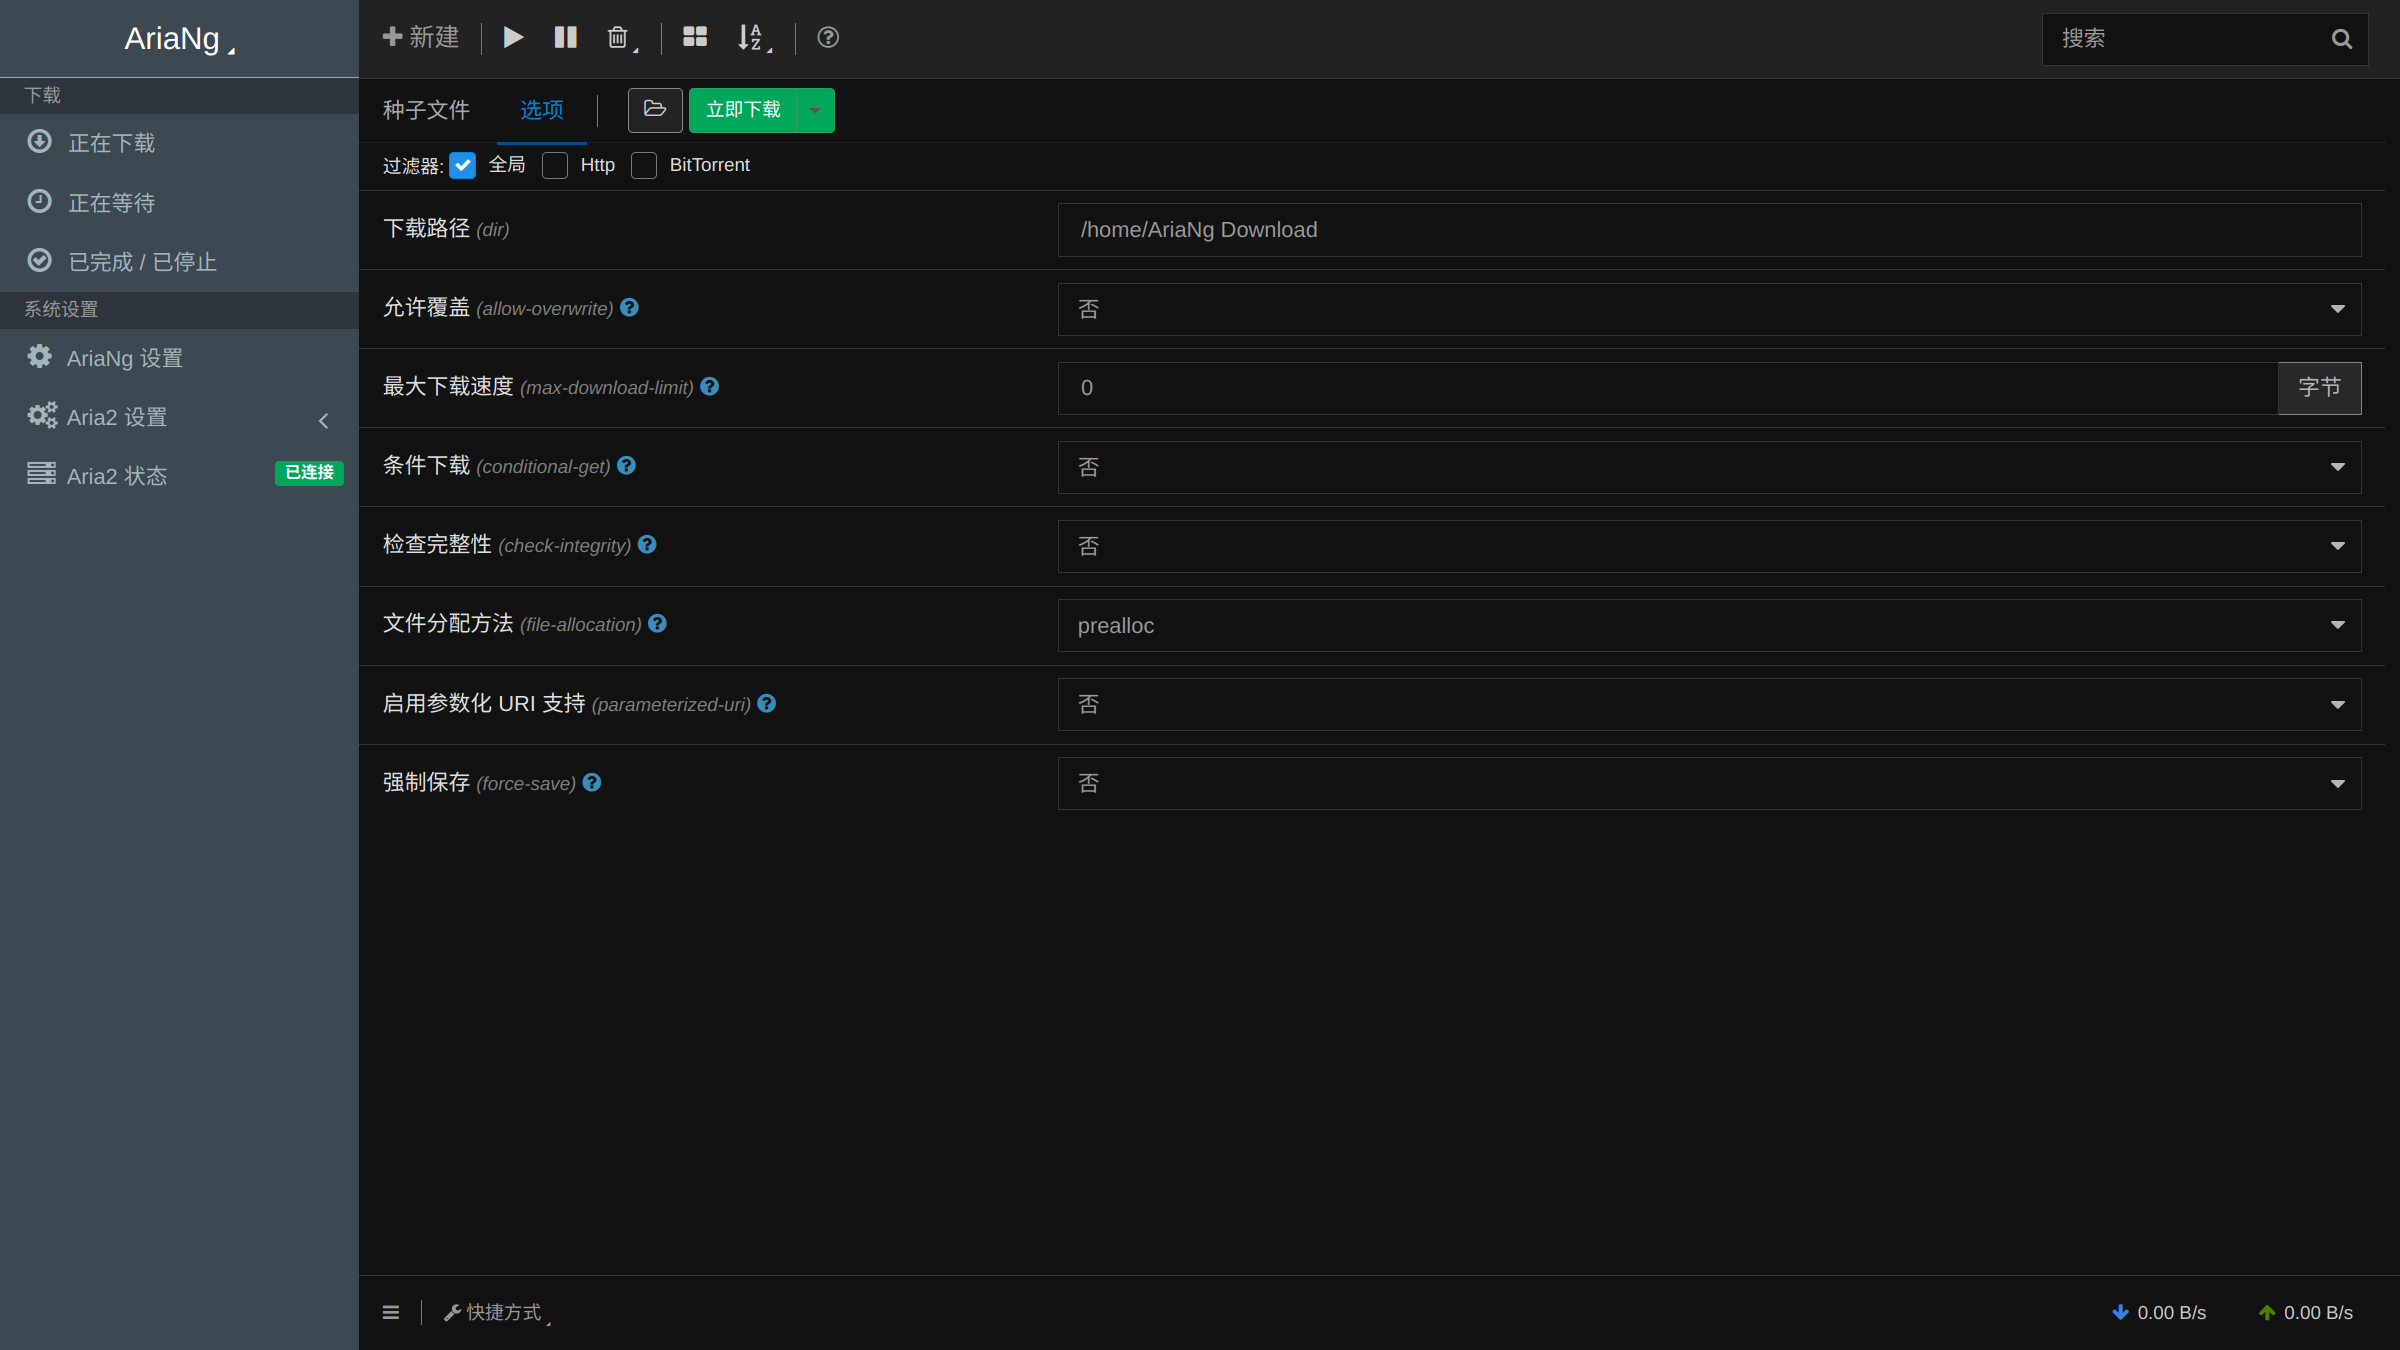Click the 下载路径 (dir) label

[x=446, y=229]
